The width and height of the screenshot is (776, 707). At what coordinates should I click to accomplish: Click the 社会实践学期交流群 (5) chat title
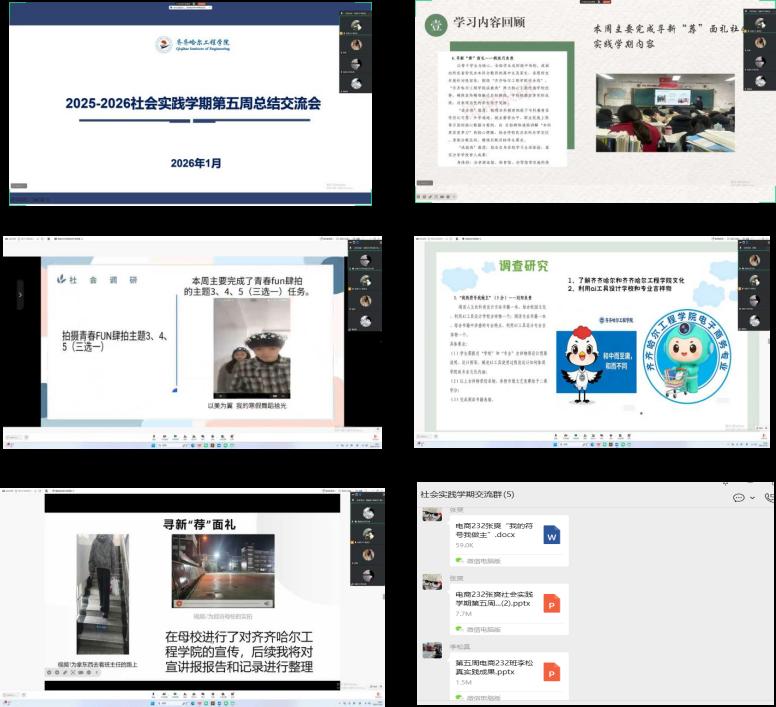pyautogui.click(x=467, y=494)
